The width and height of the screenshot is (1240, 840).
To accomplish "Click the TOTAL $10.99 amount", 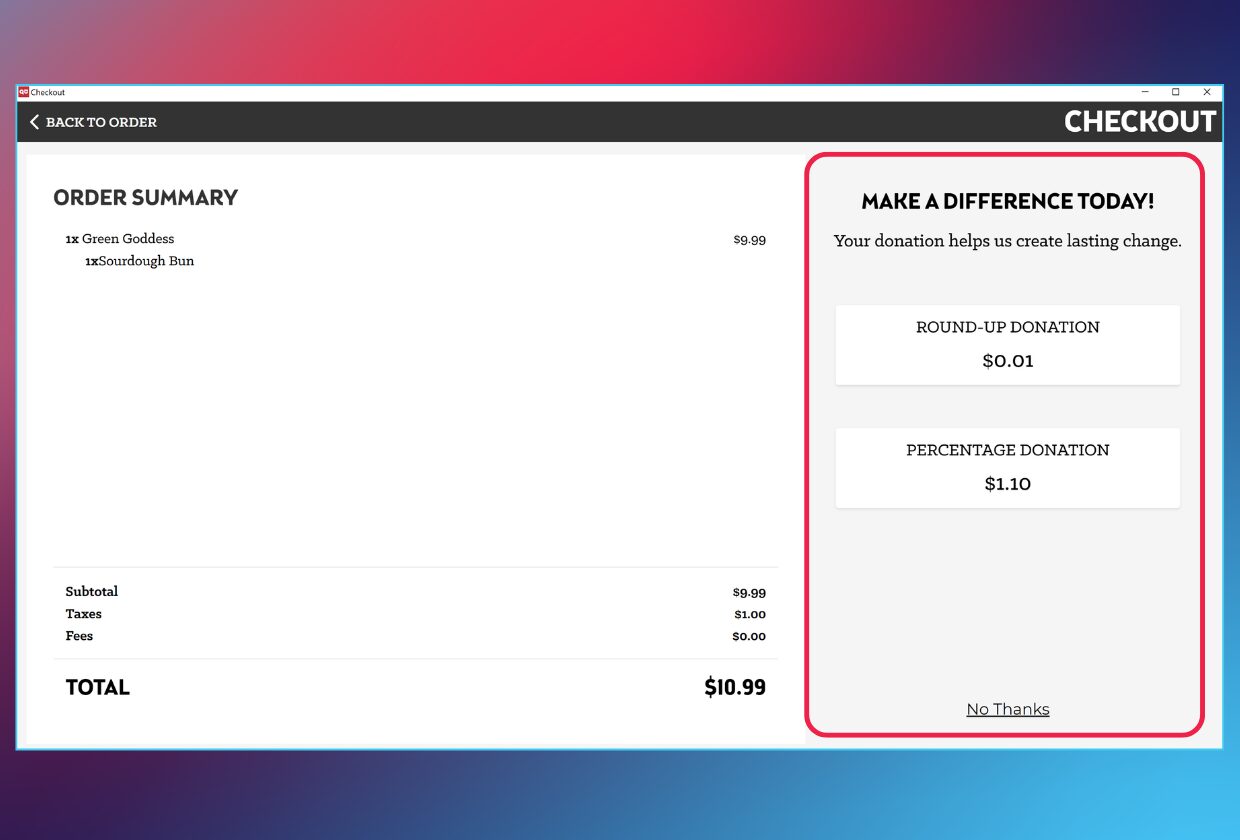I will (x=735, y=687).
